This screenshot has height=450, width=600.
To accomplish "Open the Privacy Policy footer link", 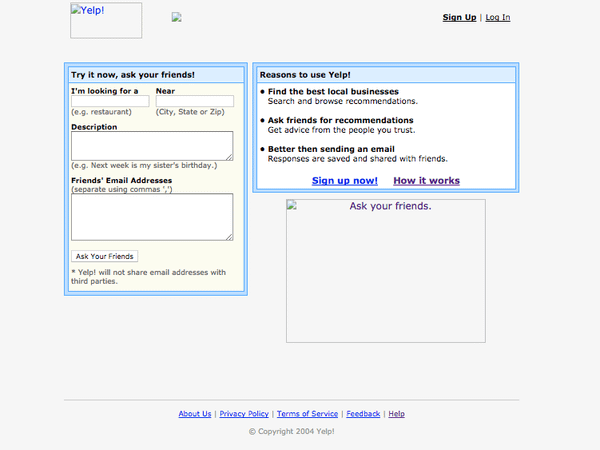I will (244, 414).
